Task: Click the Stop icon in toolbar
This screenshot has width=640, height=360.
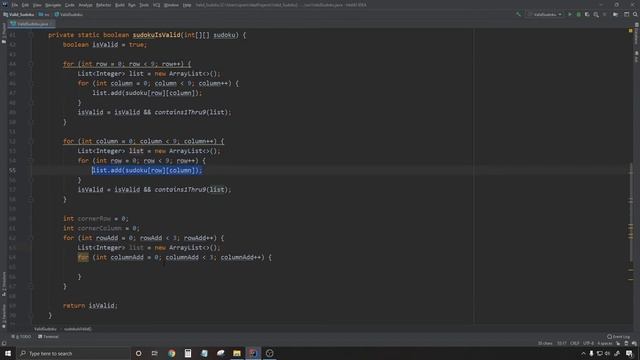Action: [x=604, y=15]
